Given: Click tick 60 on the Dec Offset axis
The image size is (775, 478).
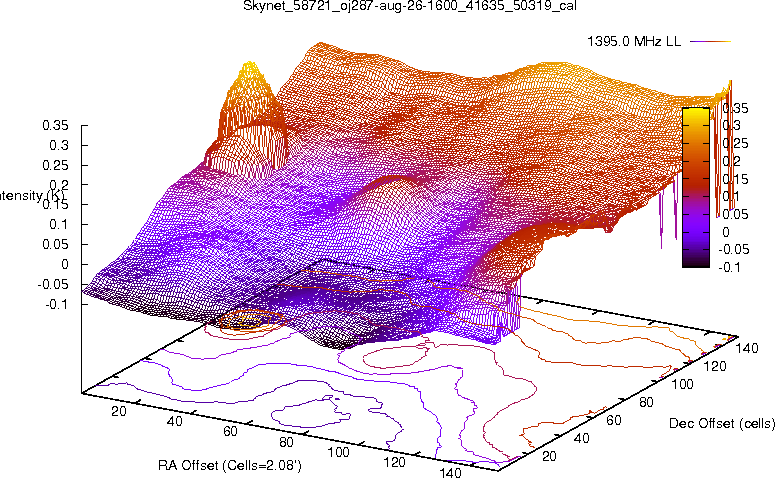Looking at the screenshot, I should (614, 420).
